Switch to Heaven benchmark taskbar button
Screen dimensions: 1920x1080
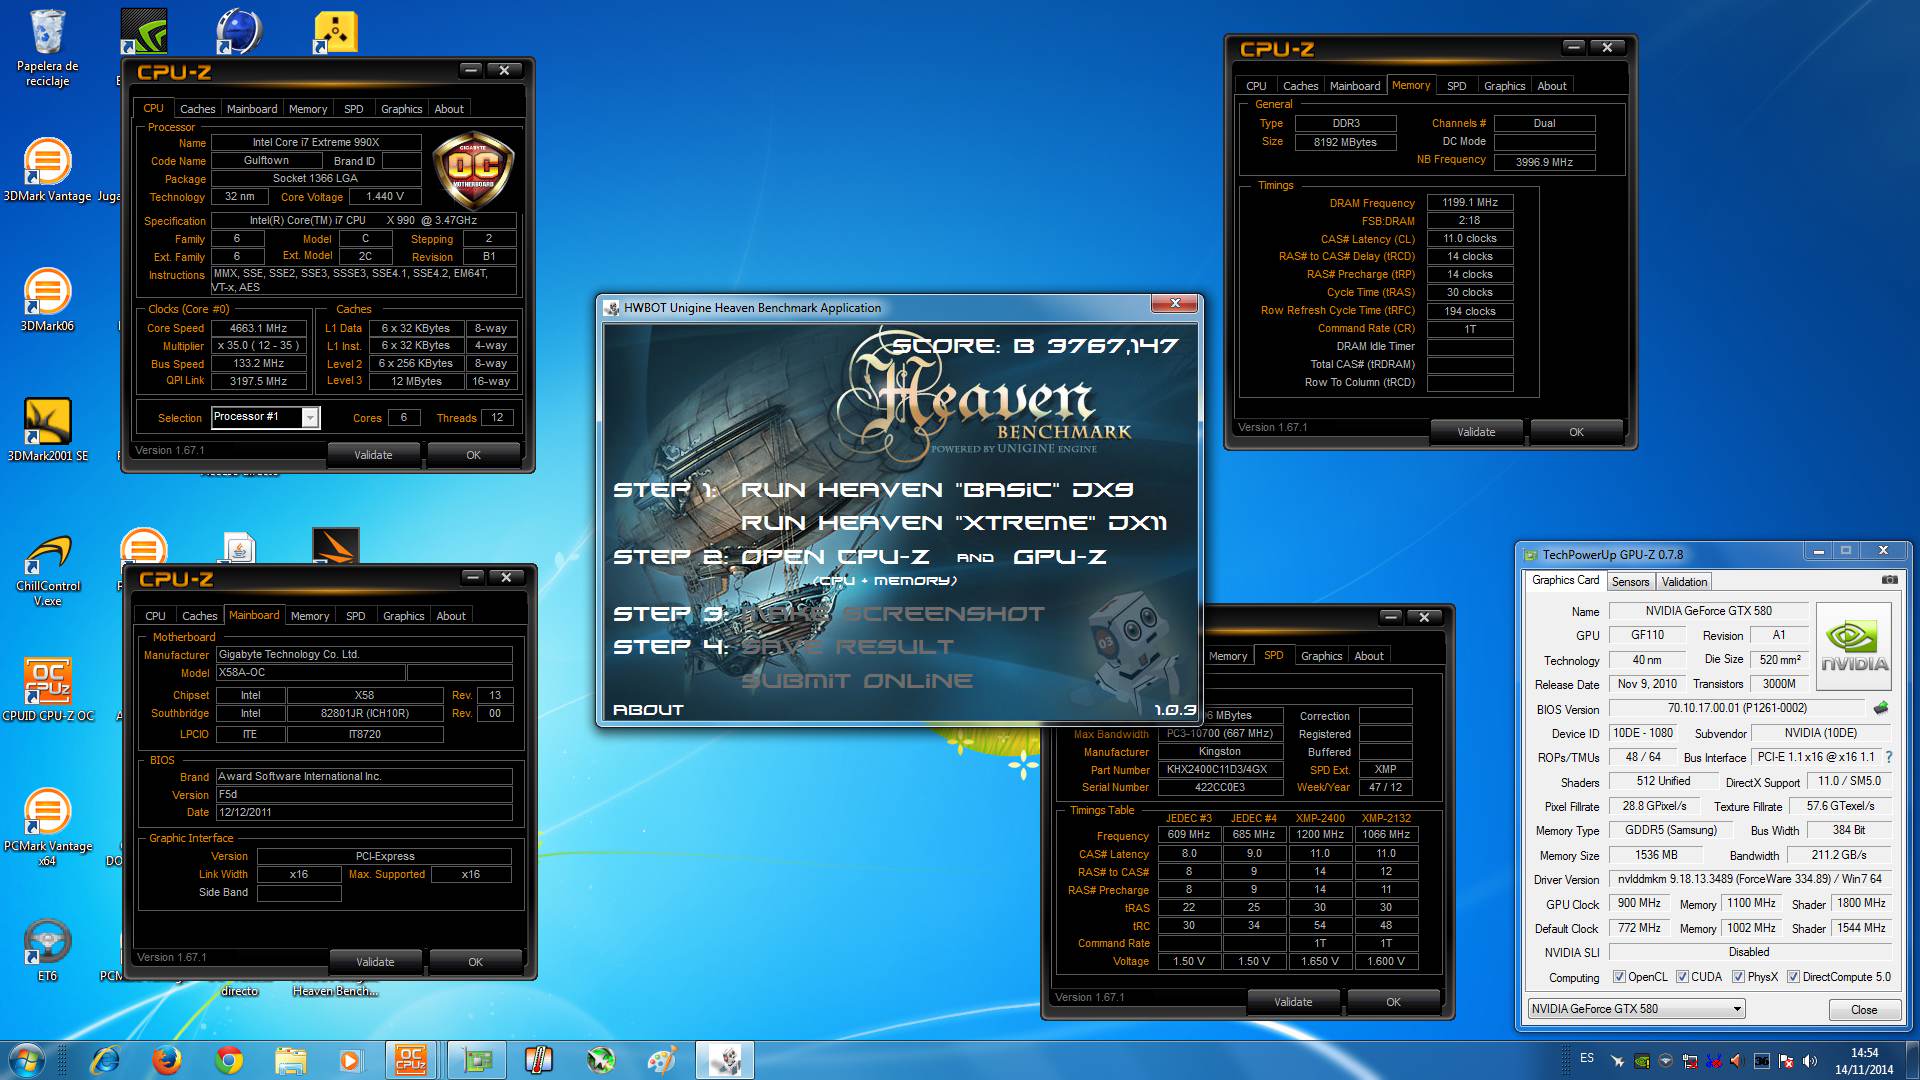click(725, 1060)
